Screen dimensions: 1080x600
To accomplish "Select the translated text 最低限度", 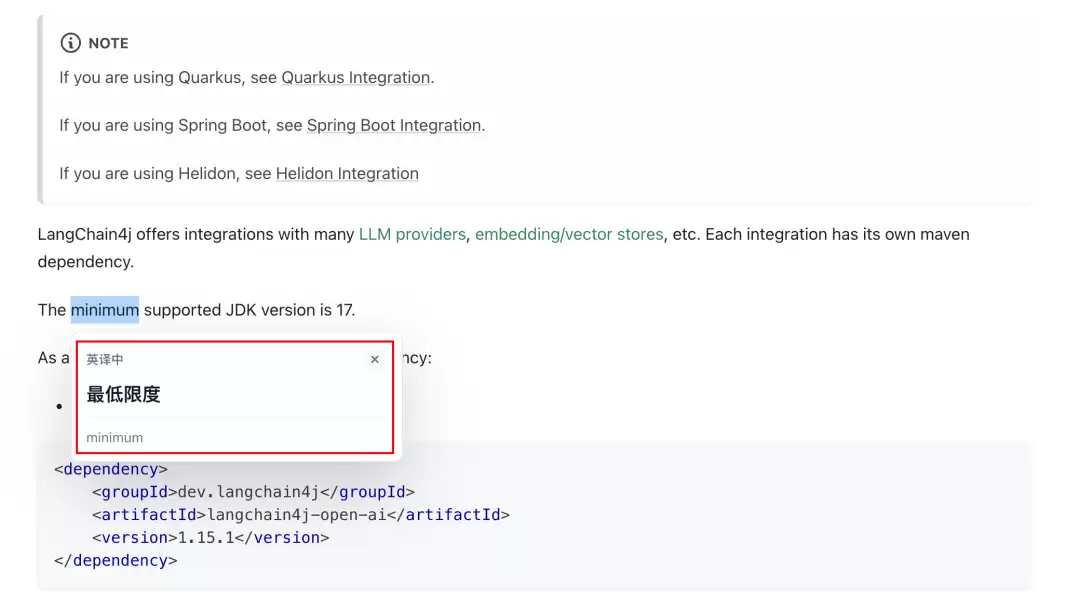I will [123, 394].
